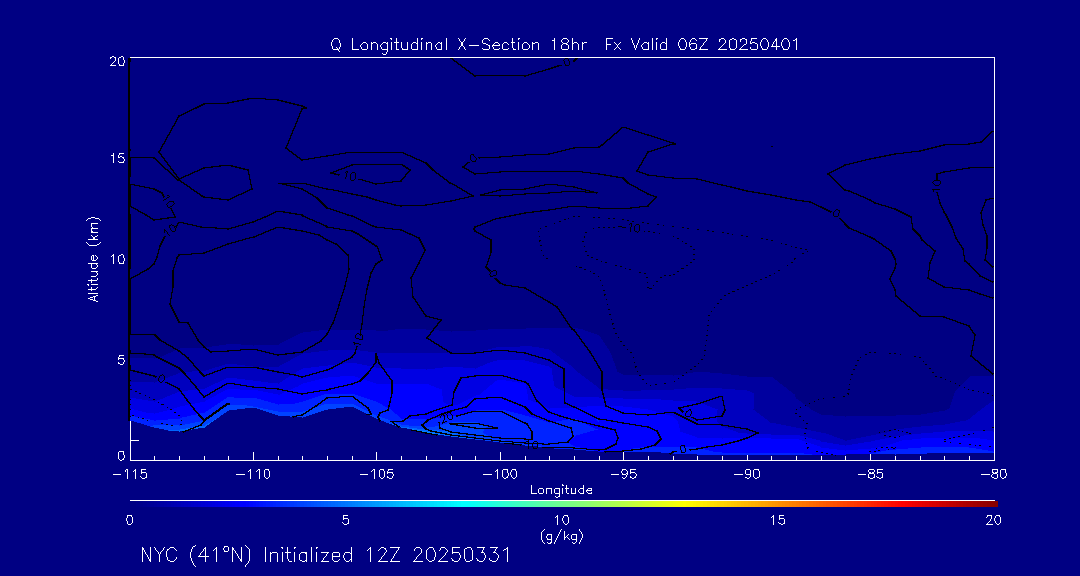Click the longitude tick label -80

[x=994, y=475]
